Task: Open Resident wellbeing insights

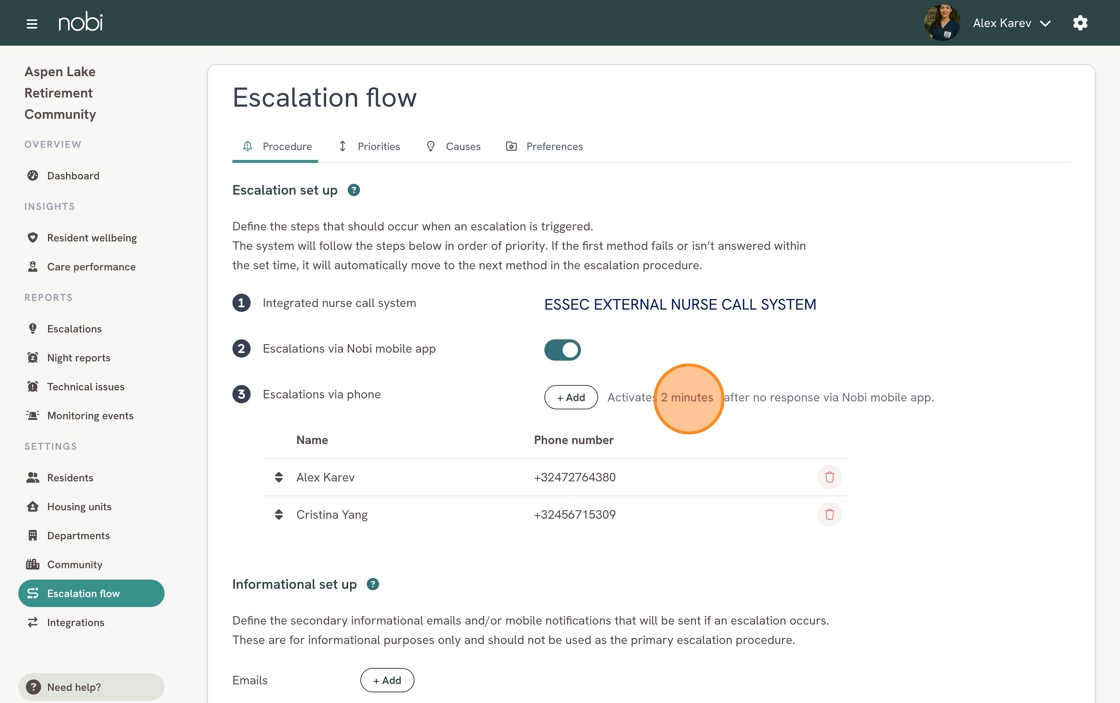Action: pyautogui.click(x=91, y=238)
